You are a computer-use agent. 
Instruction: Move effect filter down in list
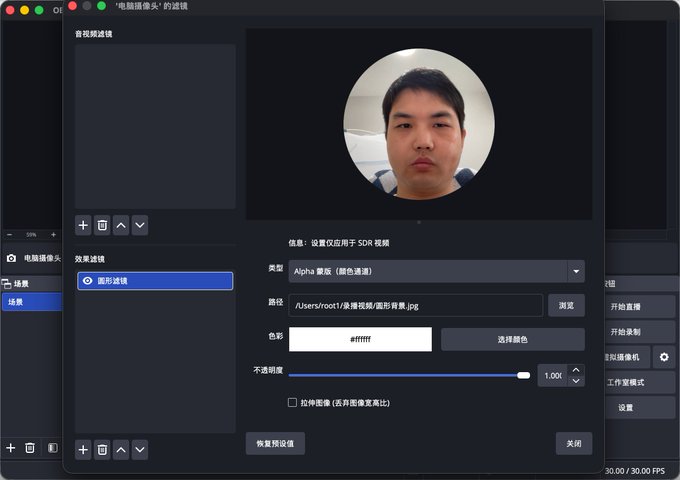tap(140, 450)
